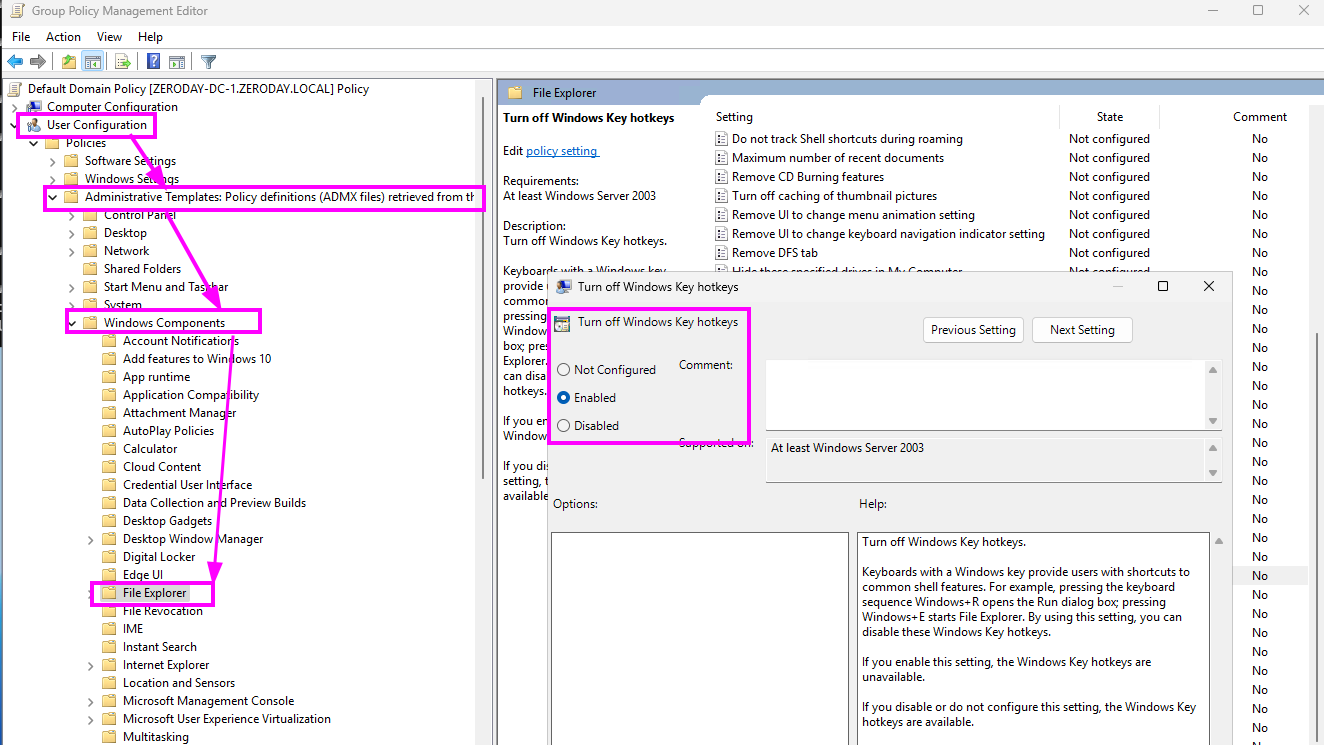Screen dimensions: 1324x745
Task: Select 'Do not track Shell shortcuts during roaming'
Action: (x=847, y=139)
